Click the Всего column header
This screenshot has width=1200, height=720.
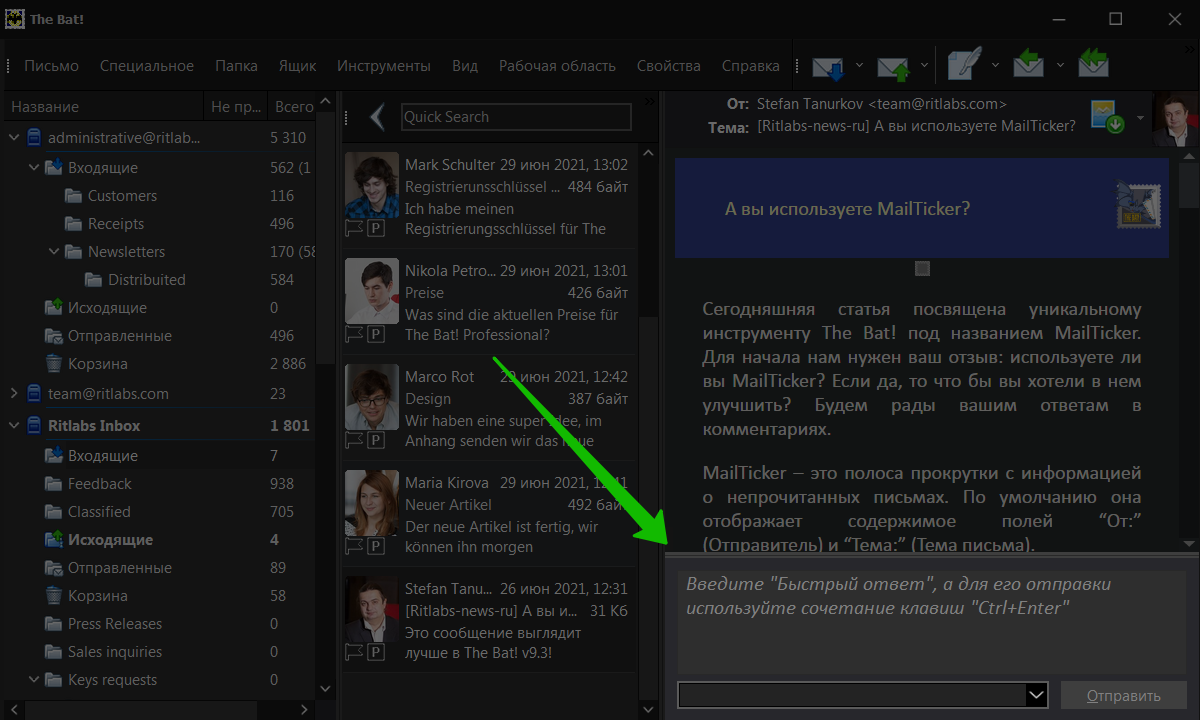pyautogui.click(x=294, y=107)
